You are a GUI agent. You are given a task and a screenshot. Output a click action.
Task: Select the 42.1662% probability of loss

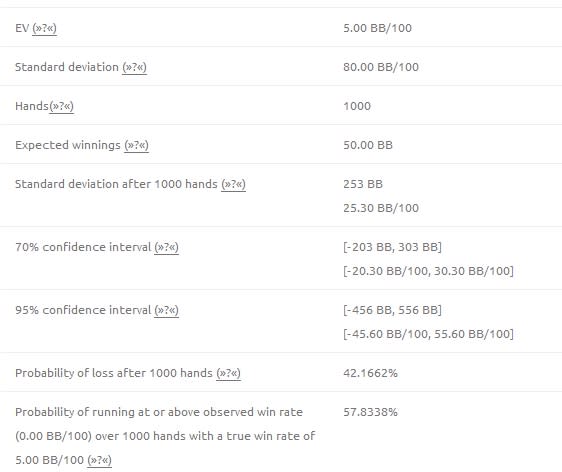click(x=371, y=373)
